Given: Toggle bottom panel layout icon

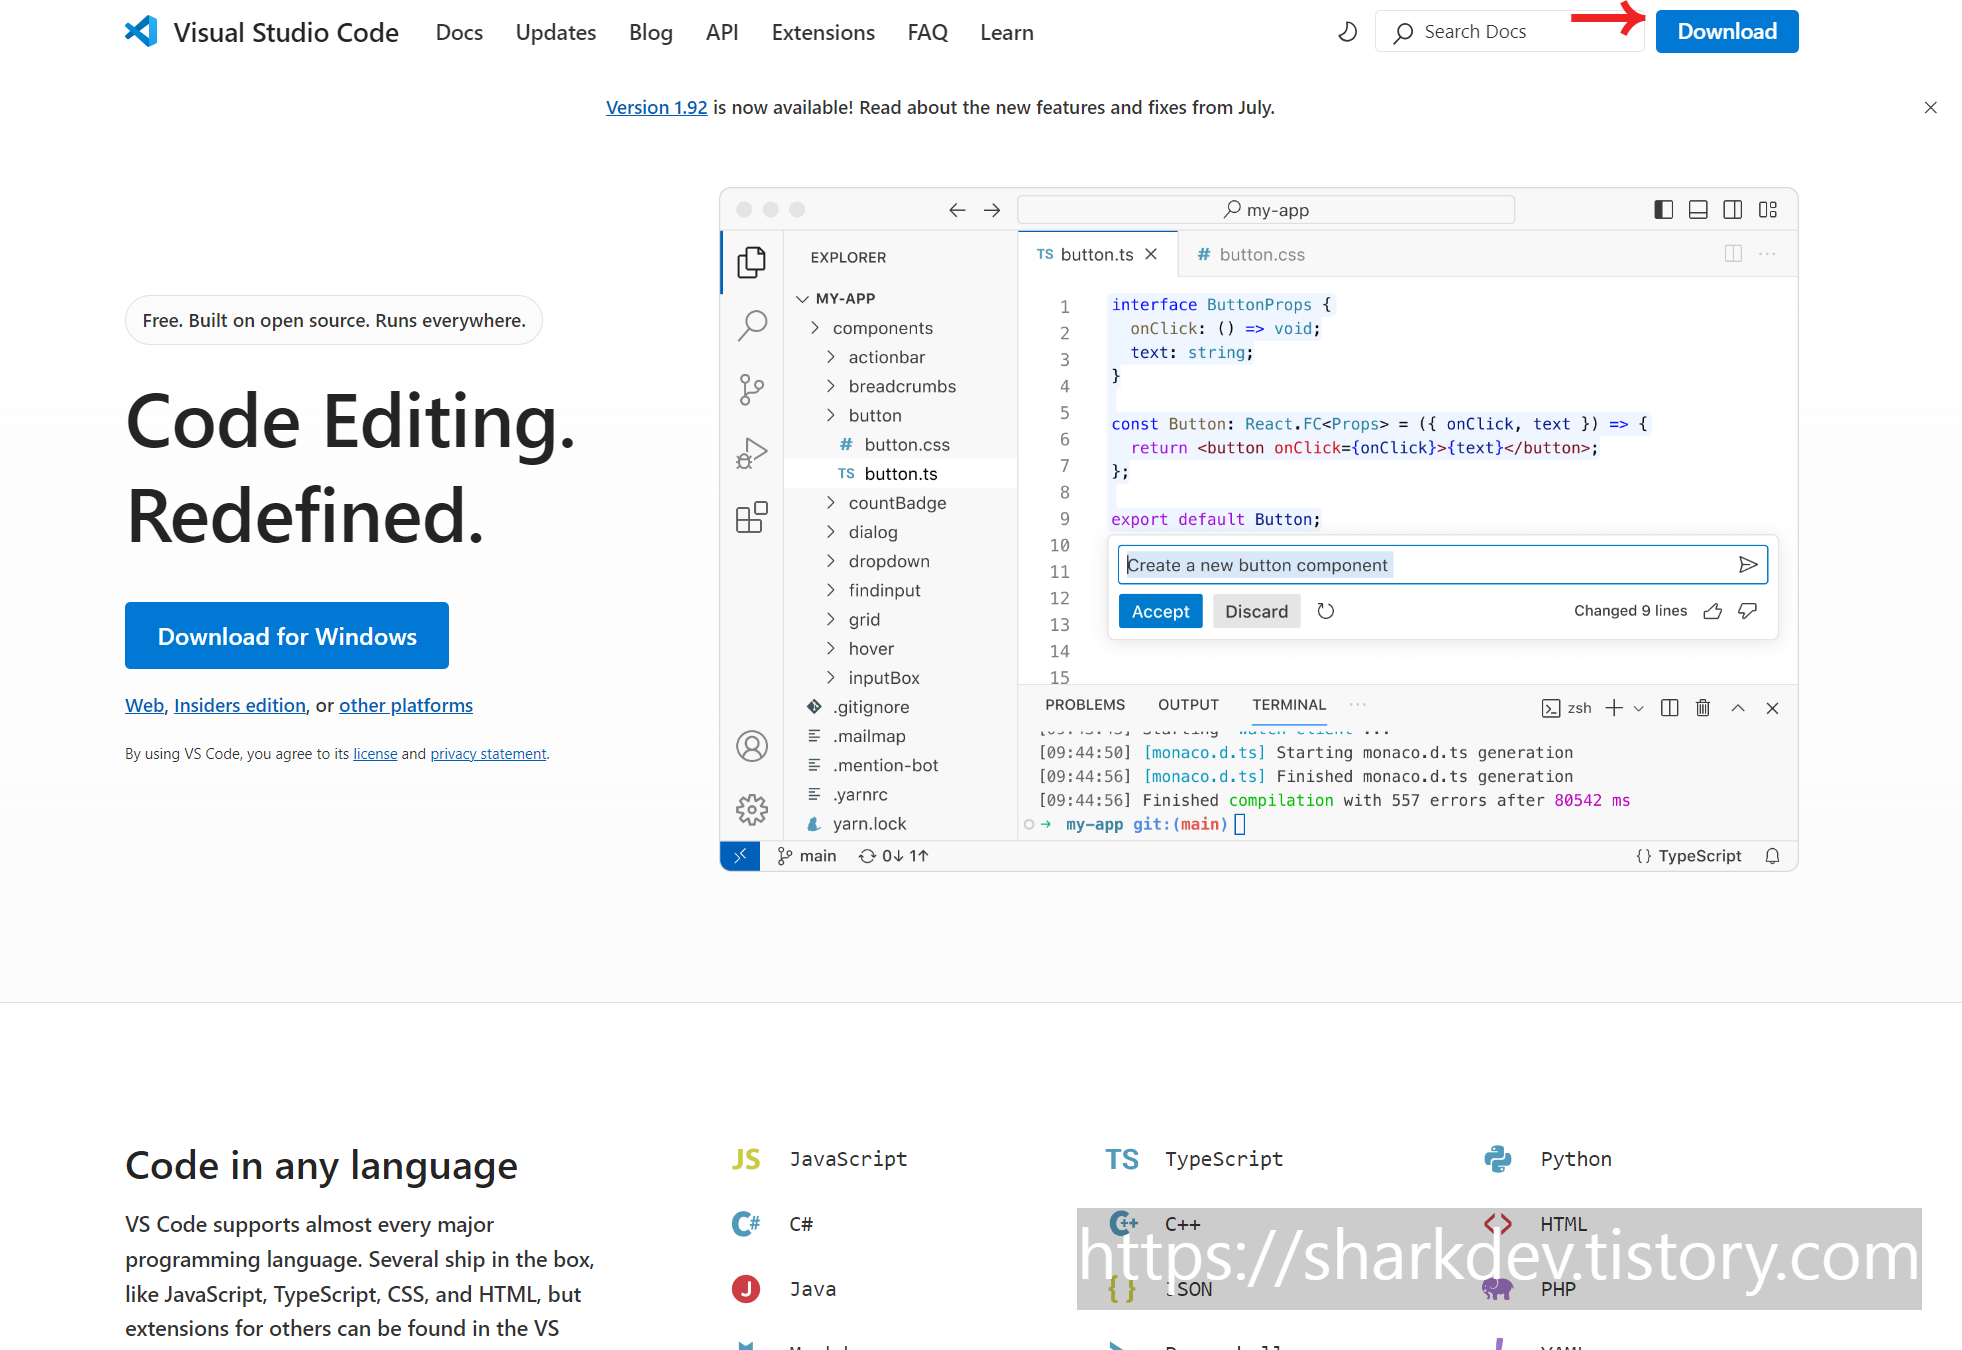Looking at the screenshot, I should point(1698,209).
